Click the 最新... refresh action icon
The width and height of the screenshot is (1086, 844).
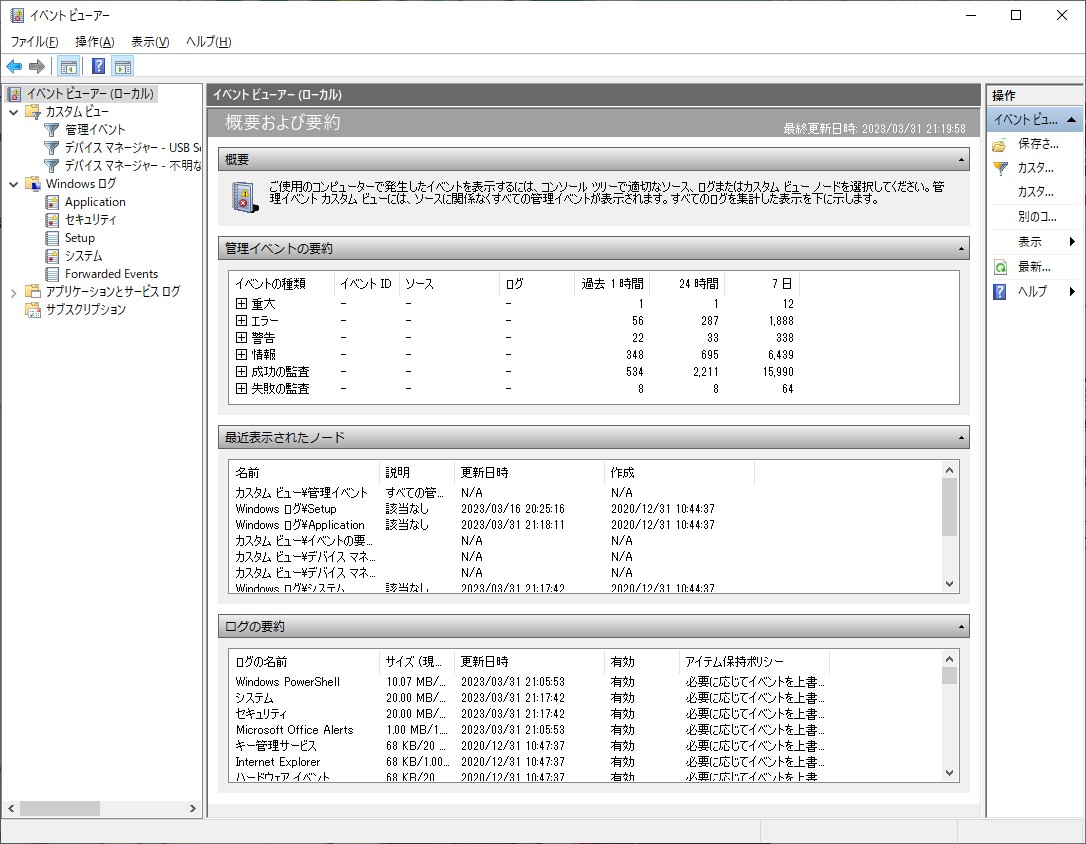(x=1000, y=267)
